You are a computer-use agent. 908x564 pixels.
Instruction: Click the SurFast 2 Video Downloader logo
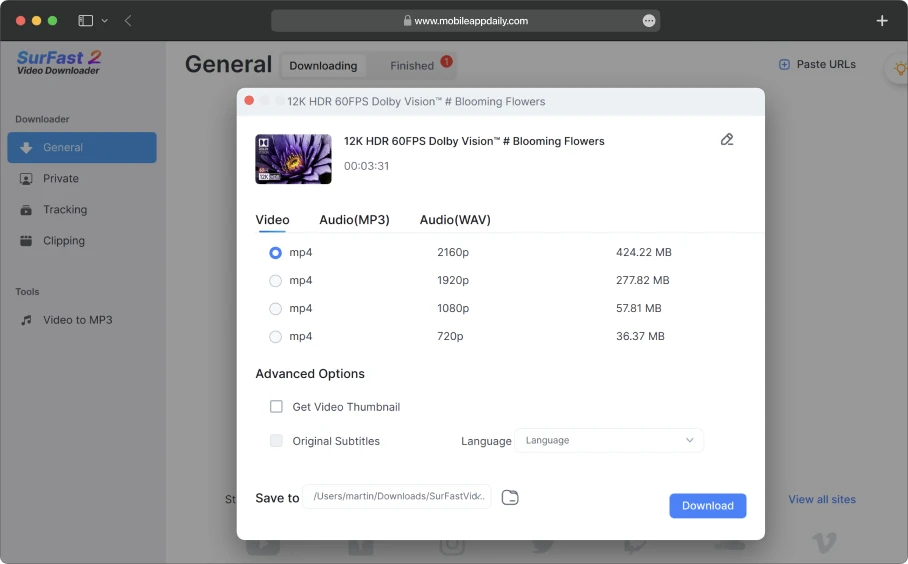point(58,63)
